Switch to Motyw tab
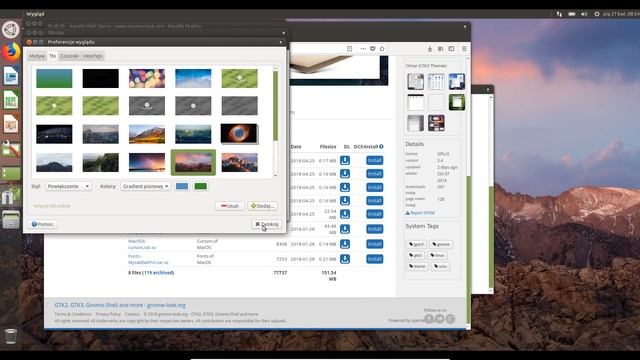Screen dimensions: 640x360 (x=37, y=56)
